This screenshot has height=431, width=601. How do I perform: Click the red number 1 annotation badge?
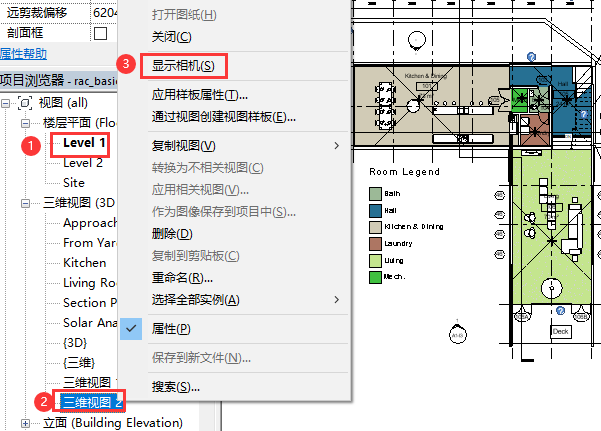pyautogui.click(x=32, y=145)
